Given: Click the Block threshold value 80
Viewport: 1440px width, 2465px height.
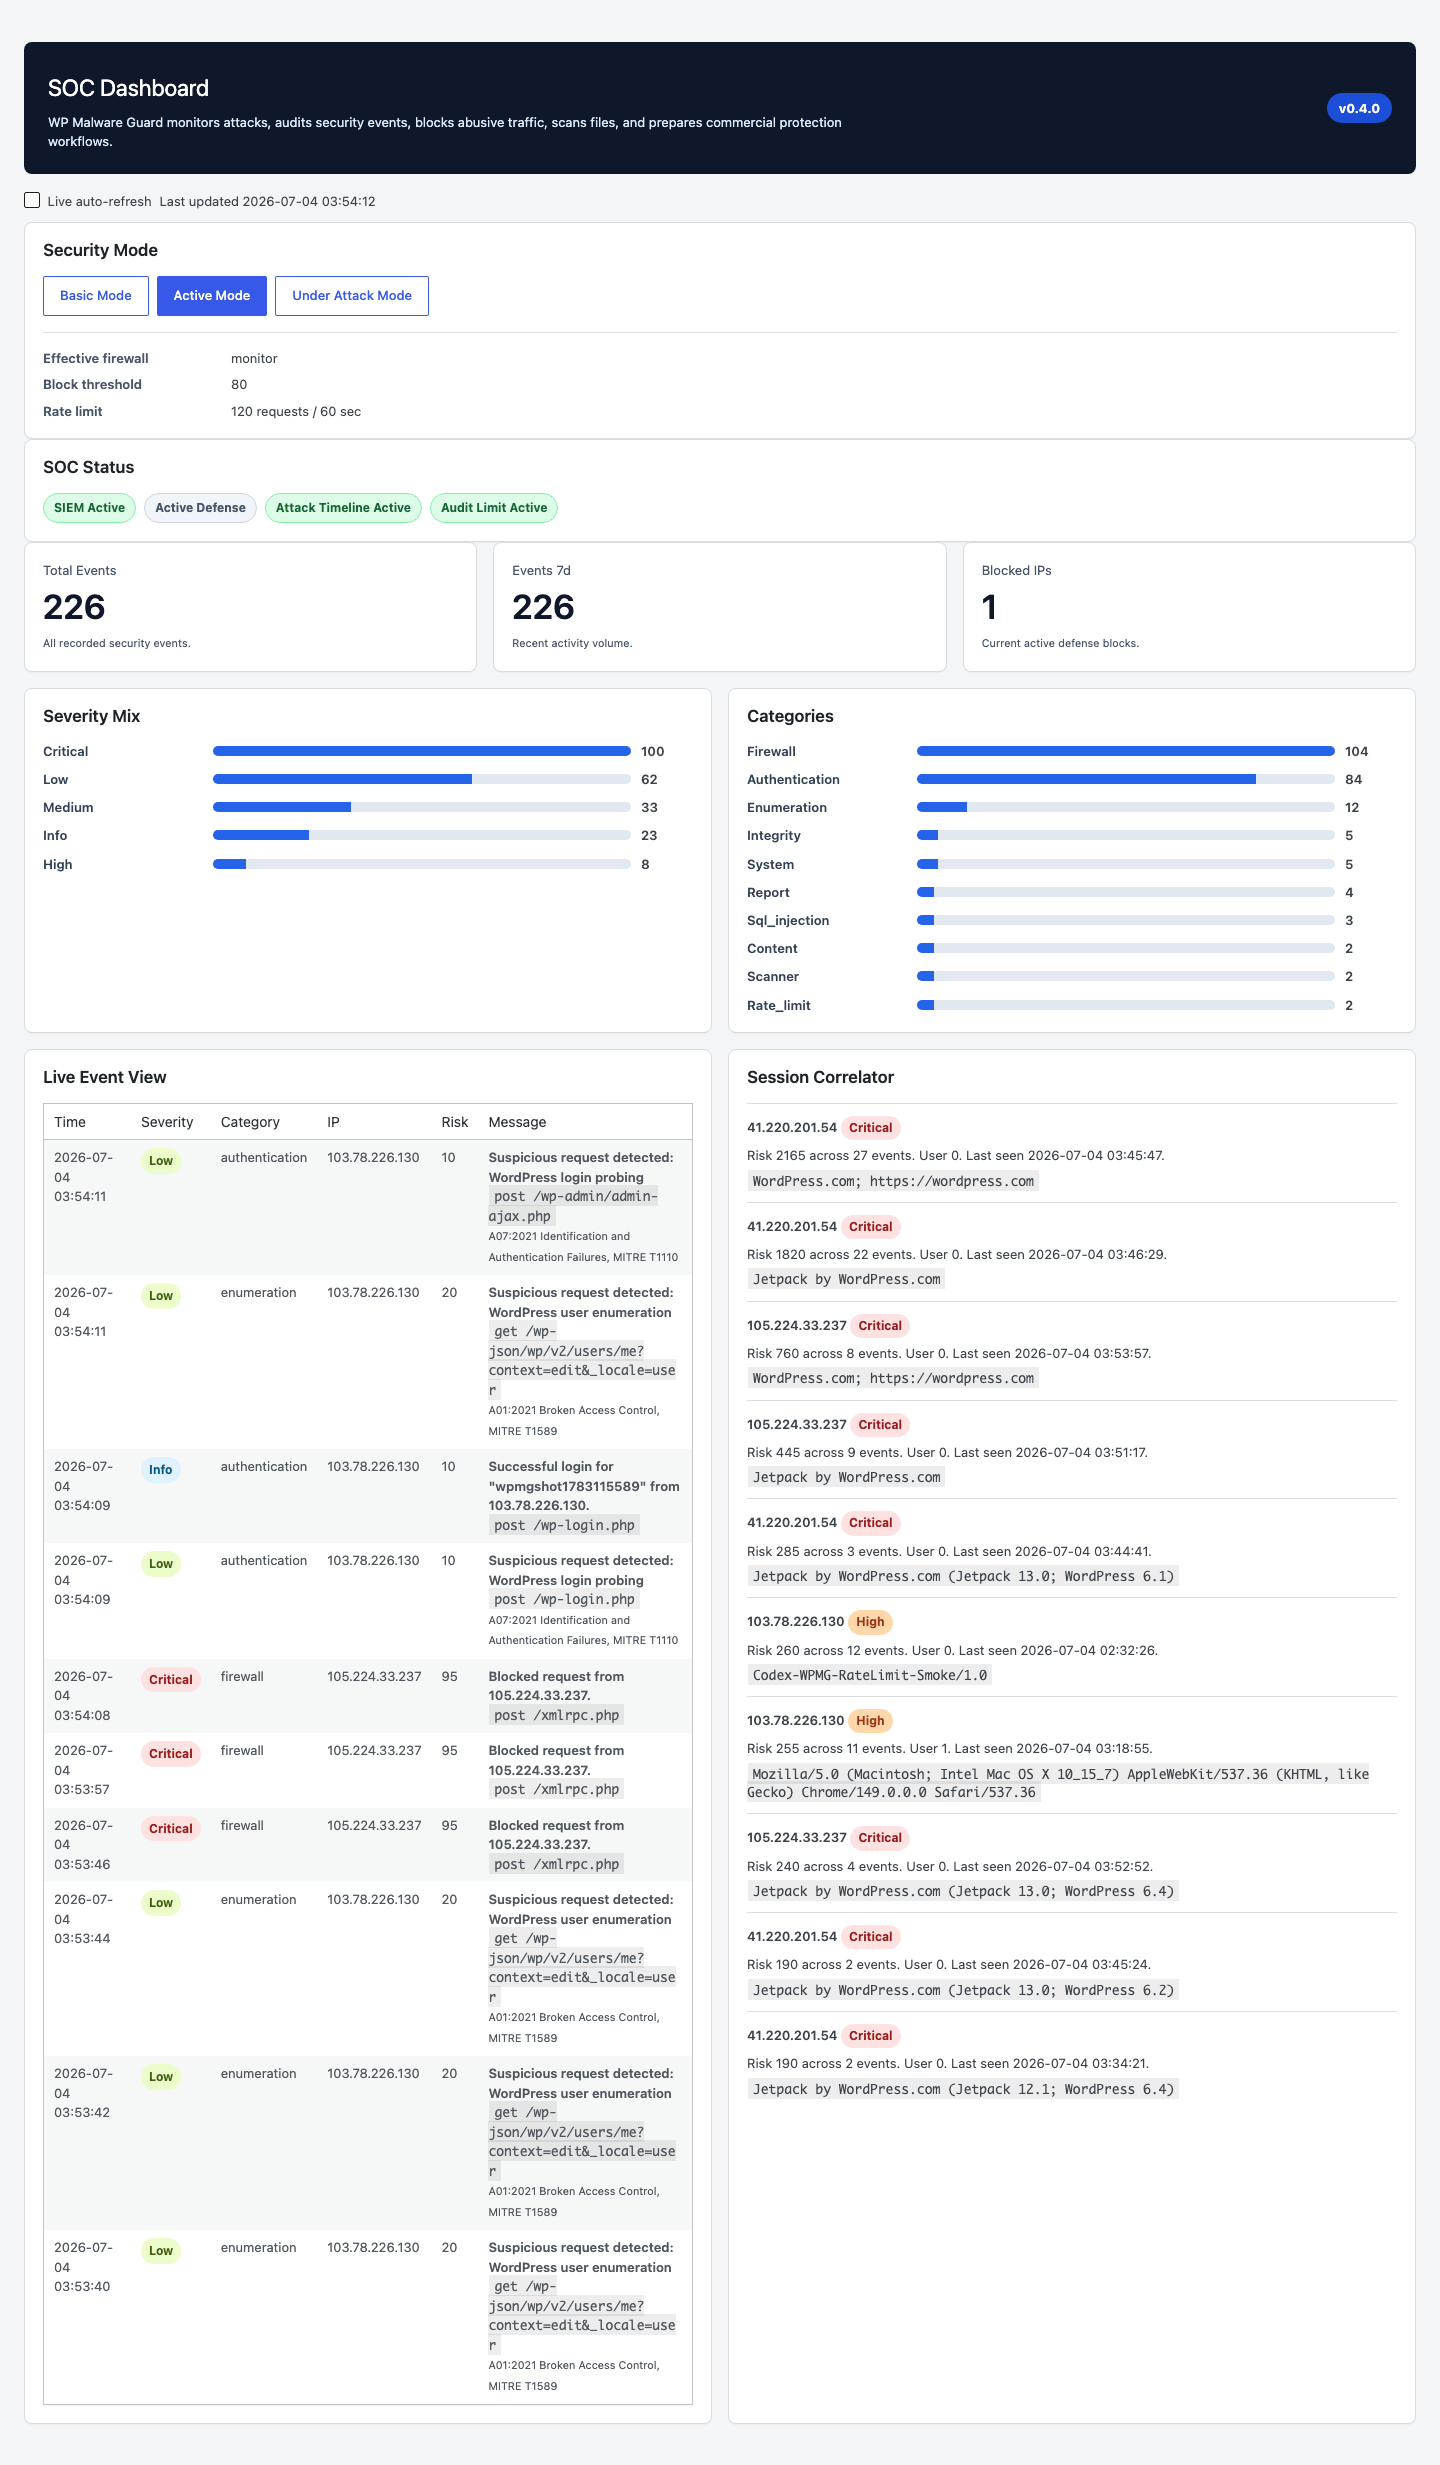Looking at the screenshot, I should coord(239,384).
